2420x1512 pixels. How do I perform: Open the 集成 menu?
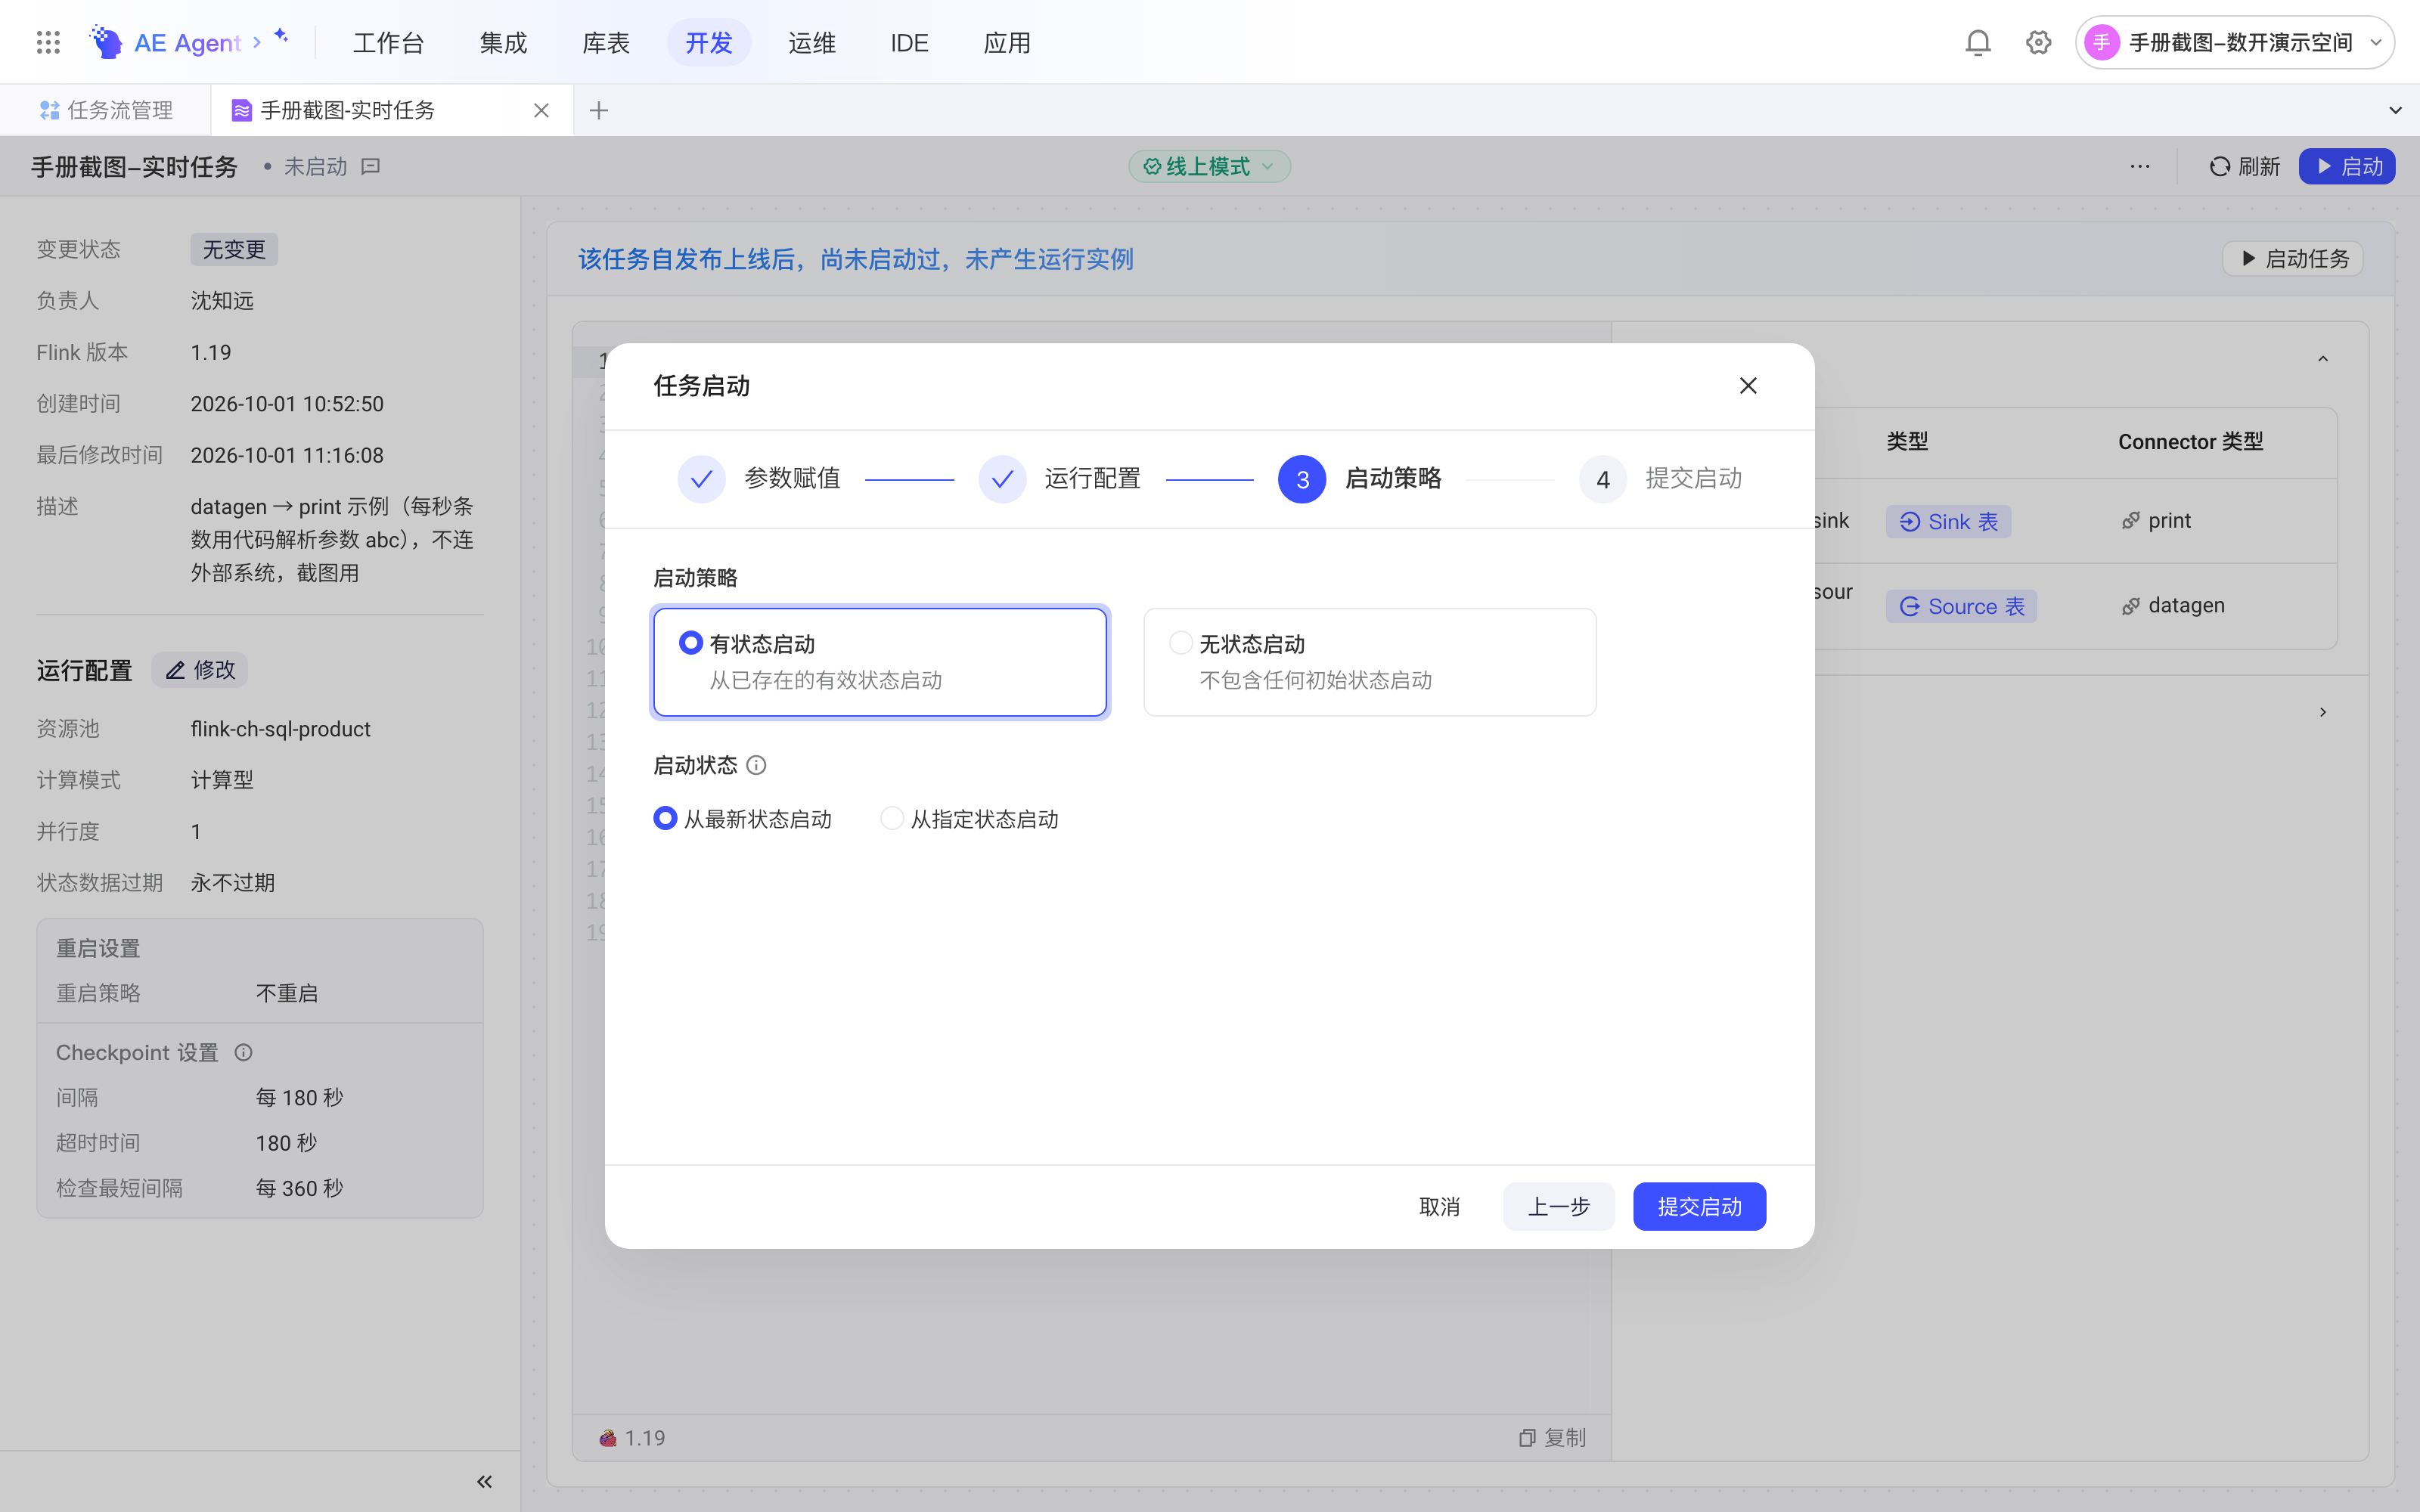click(x=503, y=42)
